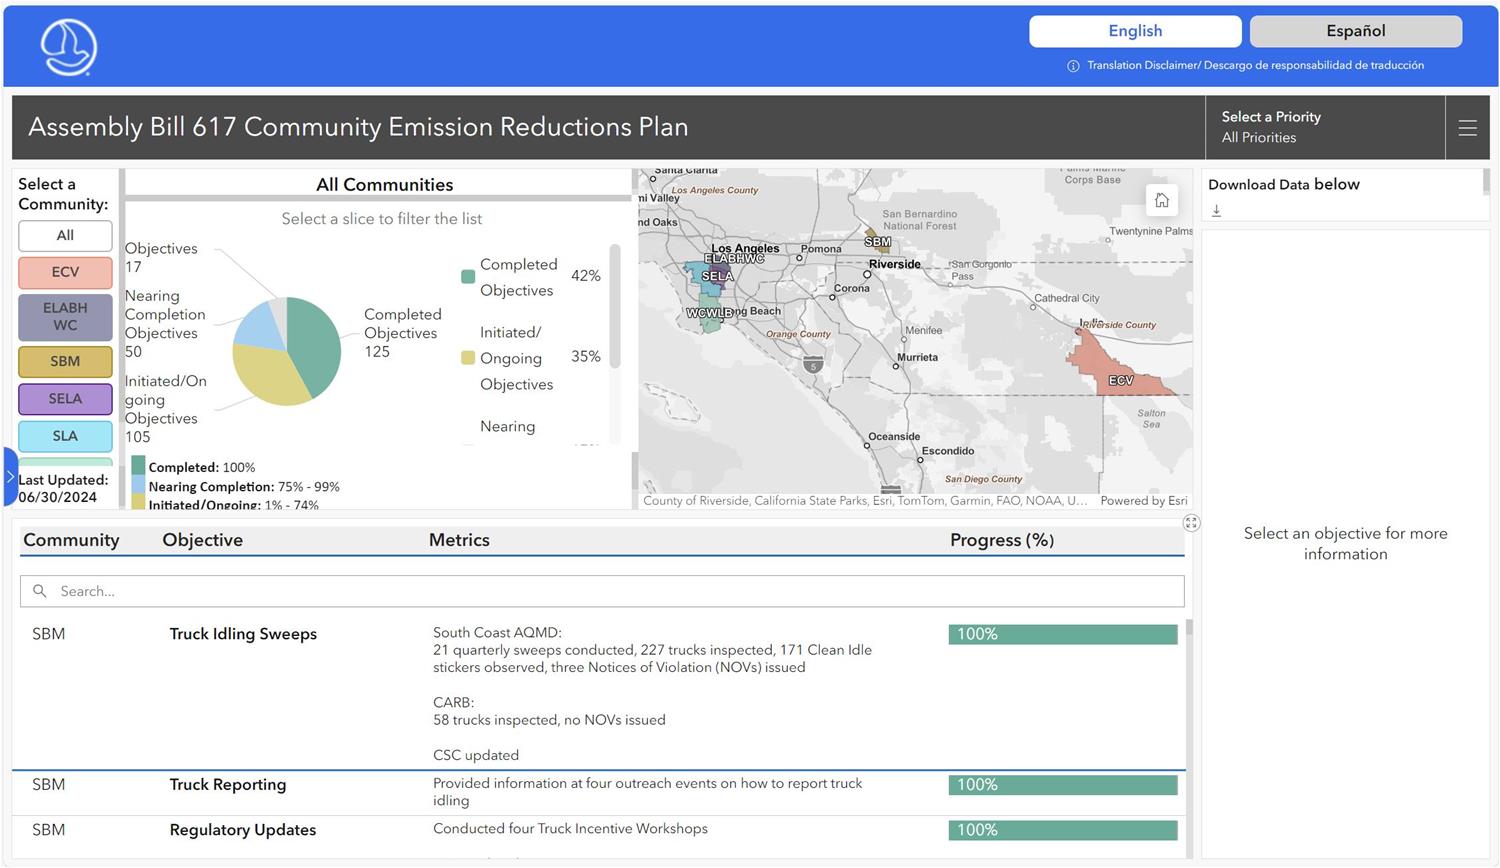Switch language to Español

(x=1355, y=31)
